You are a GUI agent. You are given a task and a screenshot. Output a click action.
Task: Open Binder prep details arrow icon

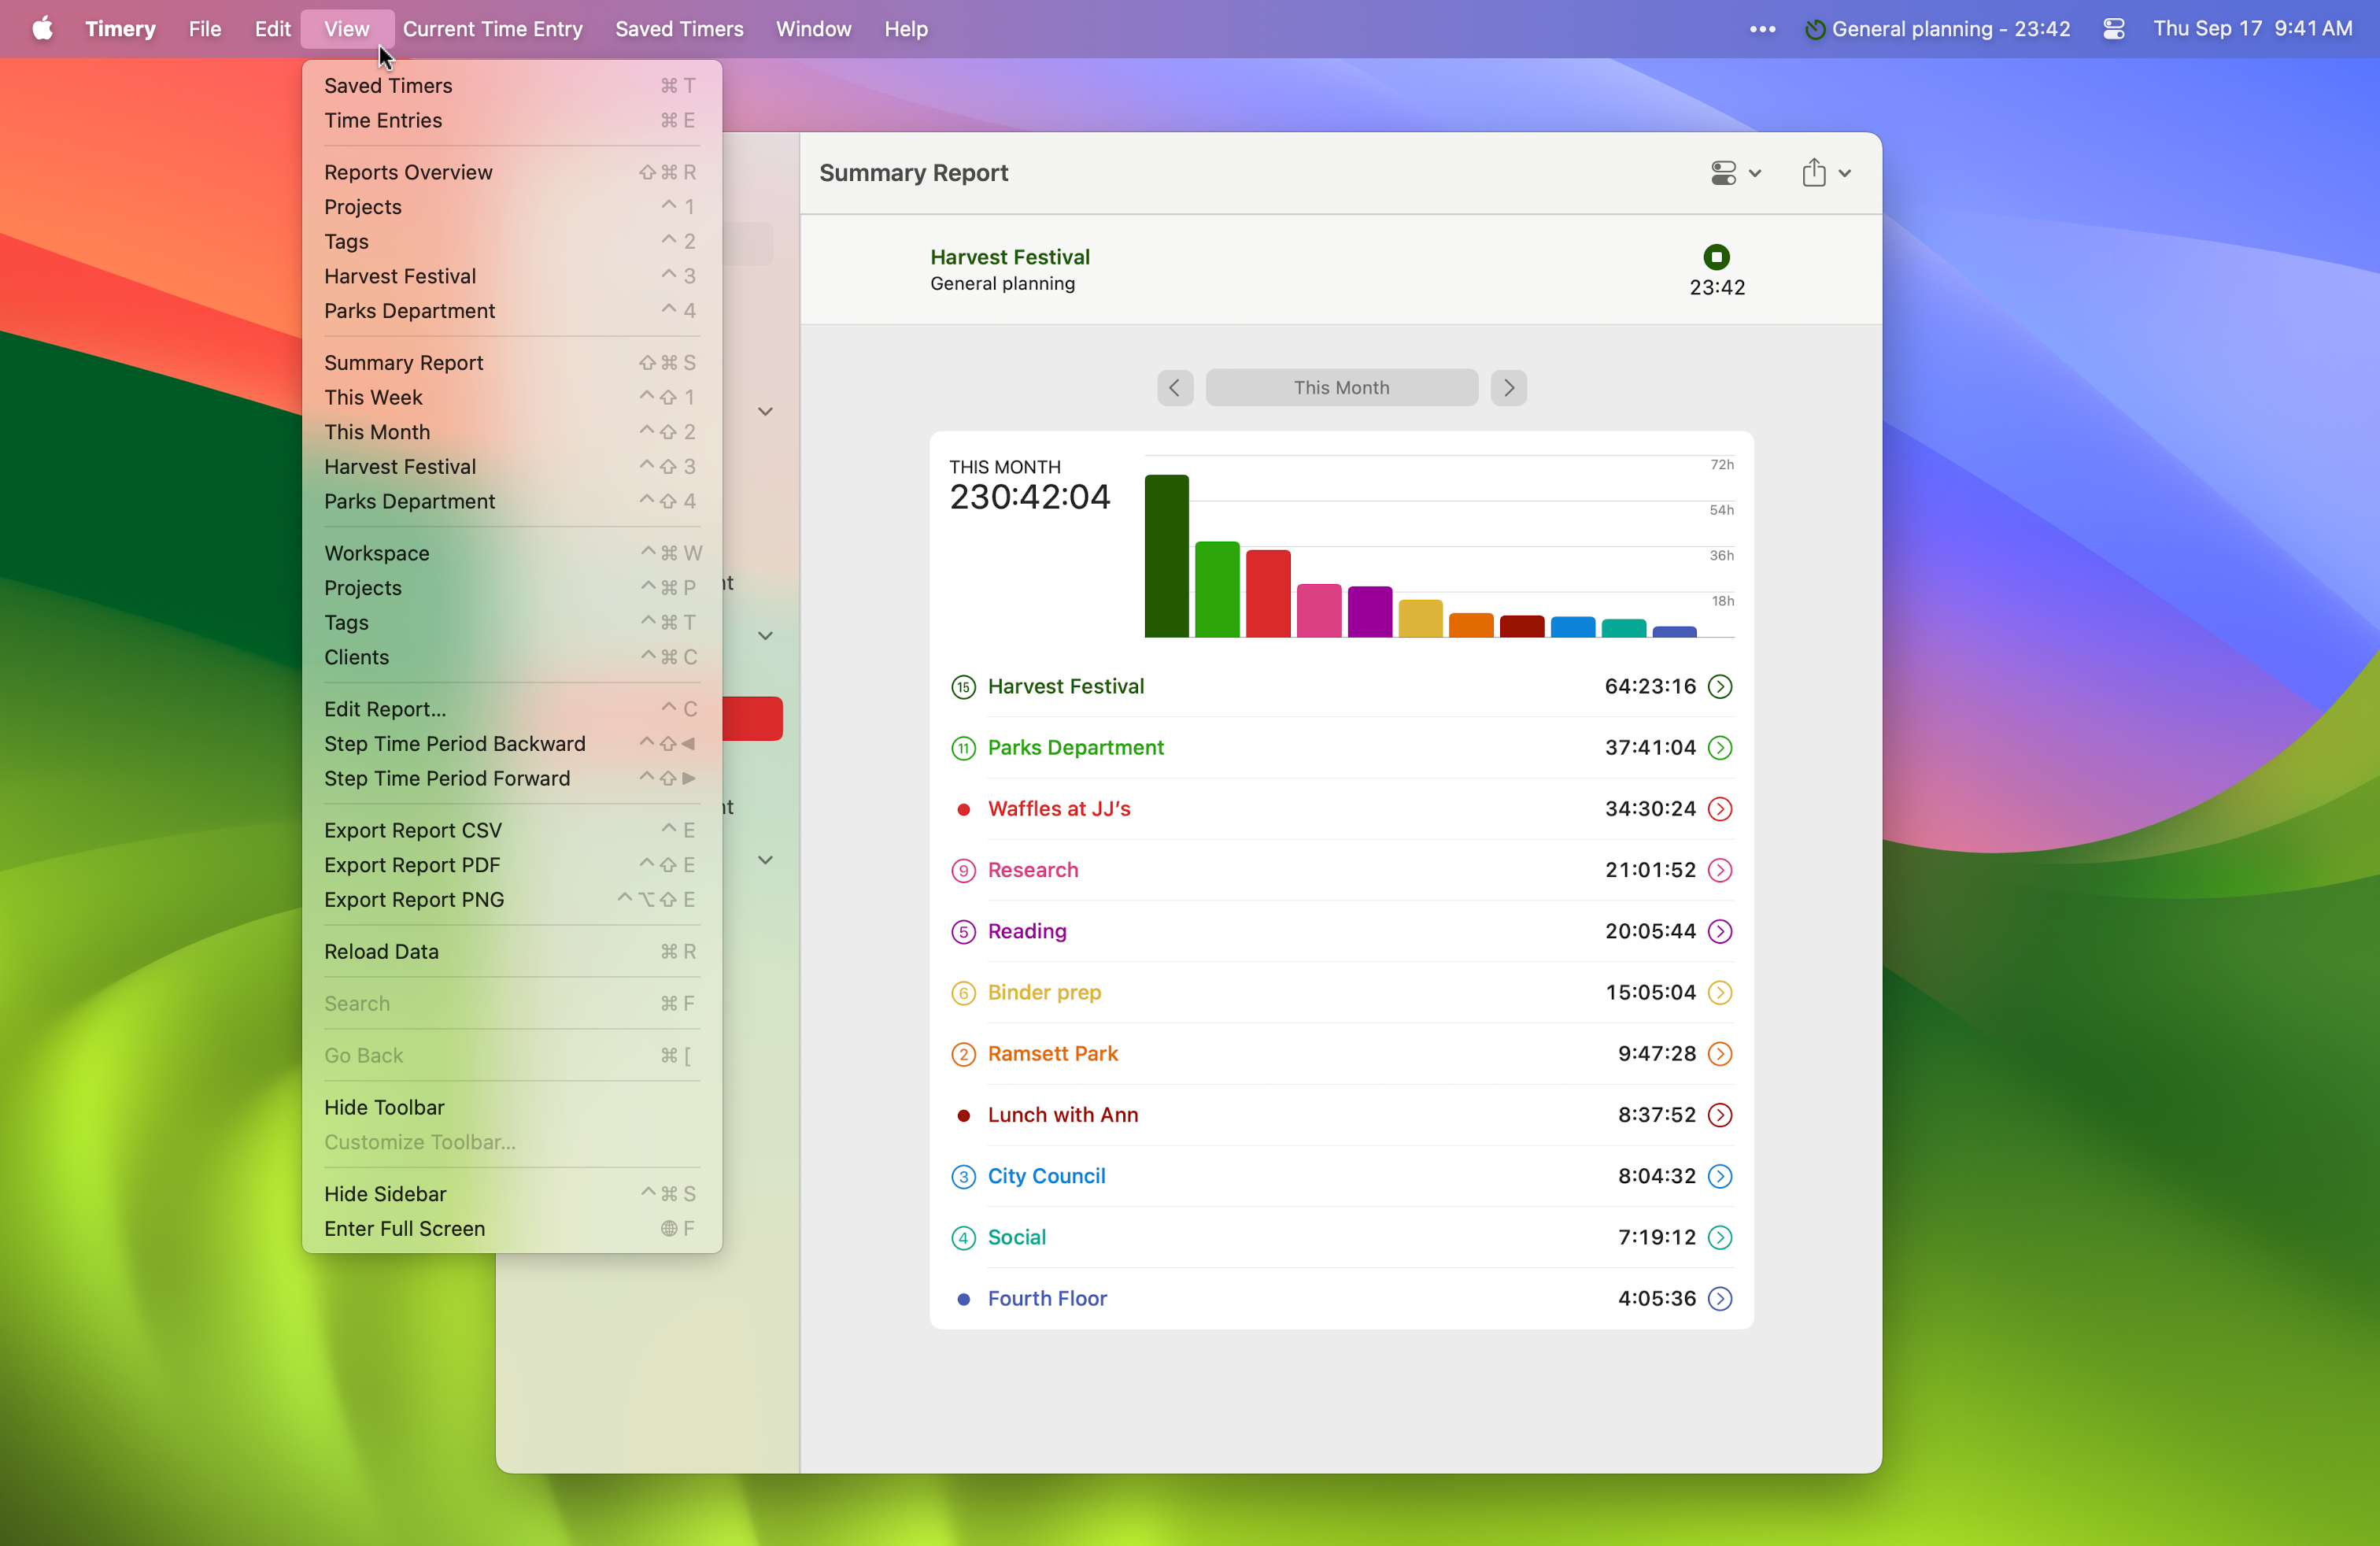(1720, 993)
